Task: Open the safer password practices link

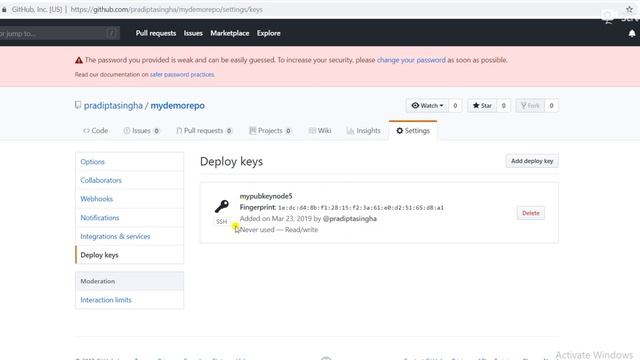Action: pyautogui.click(x=182, y=75)
